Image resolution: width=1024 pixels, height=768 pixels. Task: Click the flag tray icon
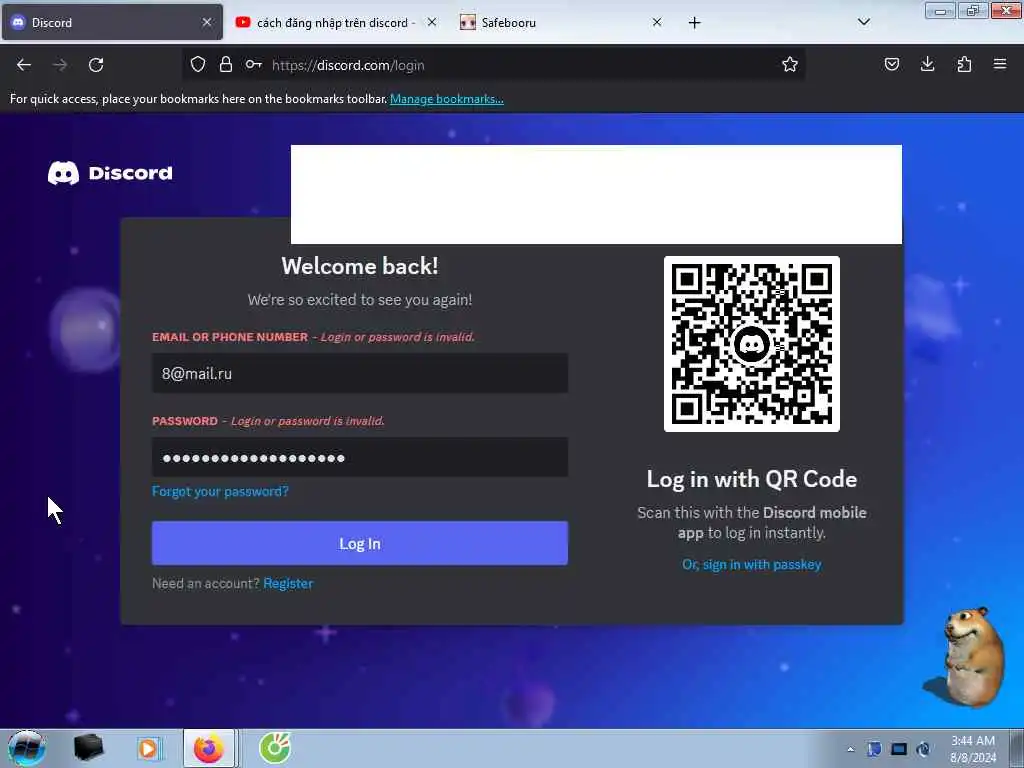pyautogui.click(x=874, y=749)
